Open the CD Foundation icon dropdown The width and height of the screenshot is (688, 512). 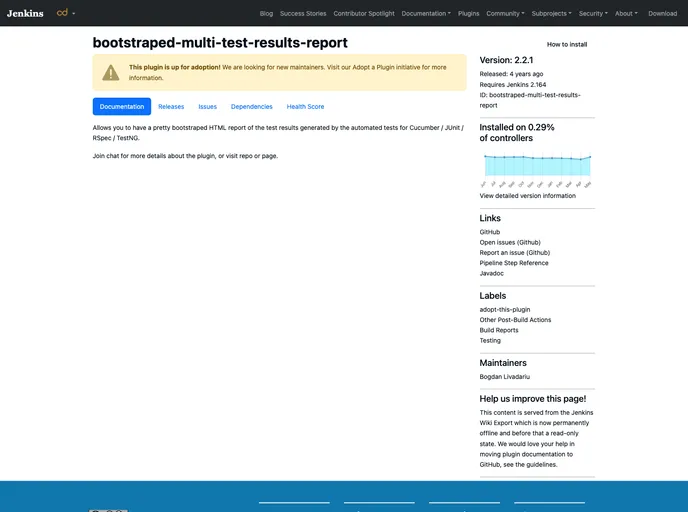tap(66, 13)
